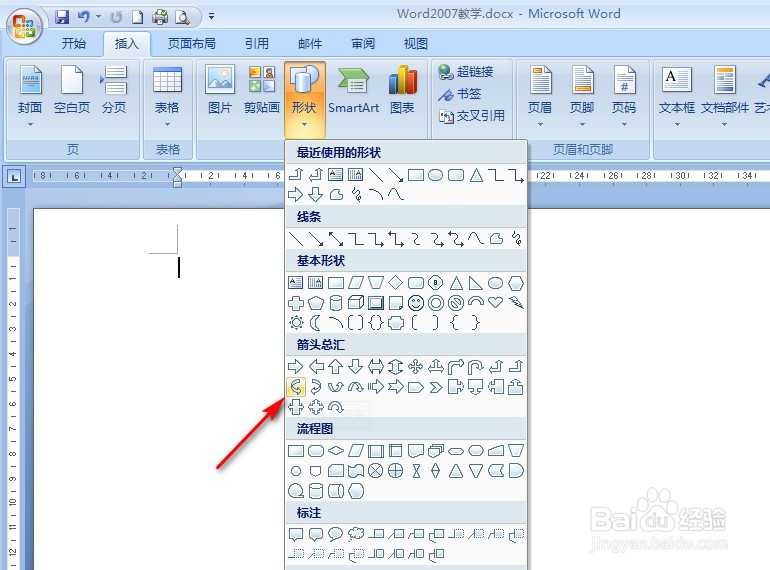Open the 视图 tab
This screenshot has width=770, height=570.
point(415,44)
